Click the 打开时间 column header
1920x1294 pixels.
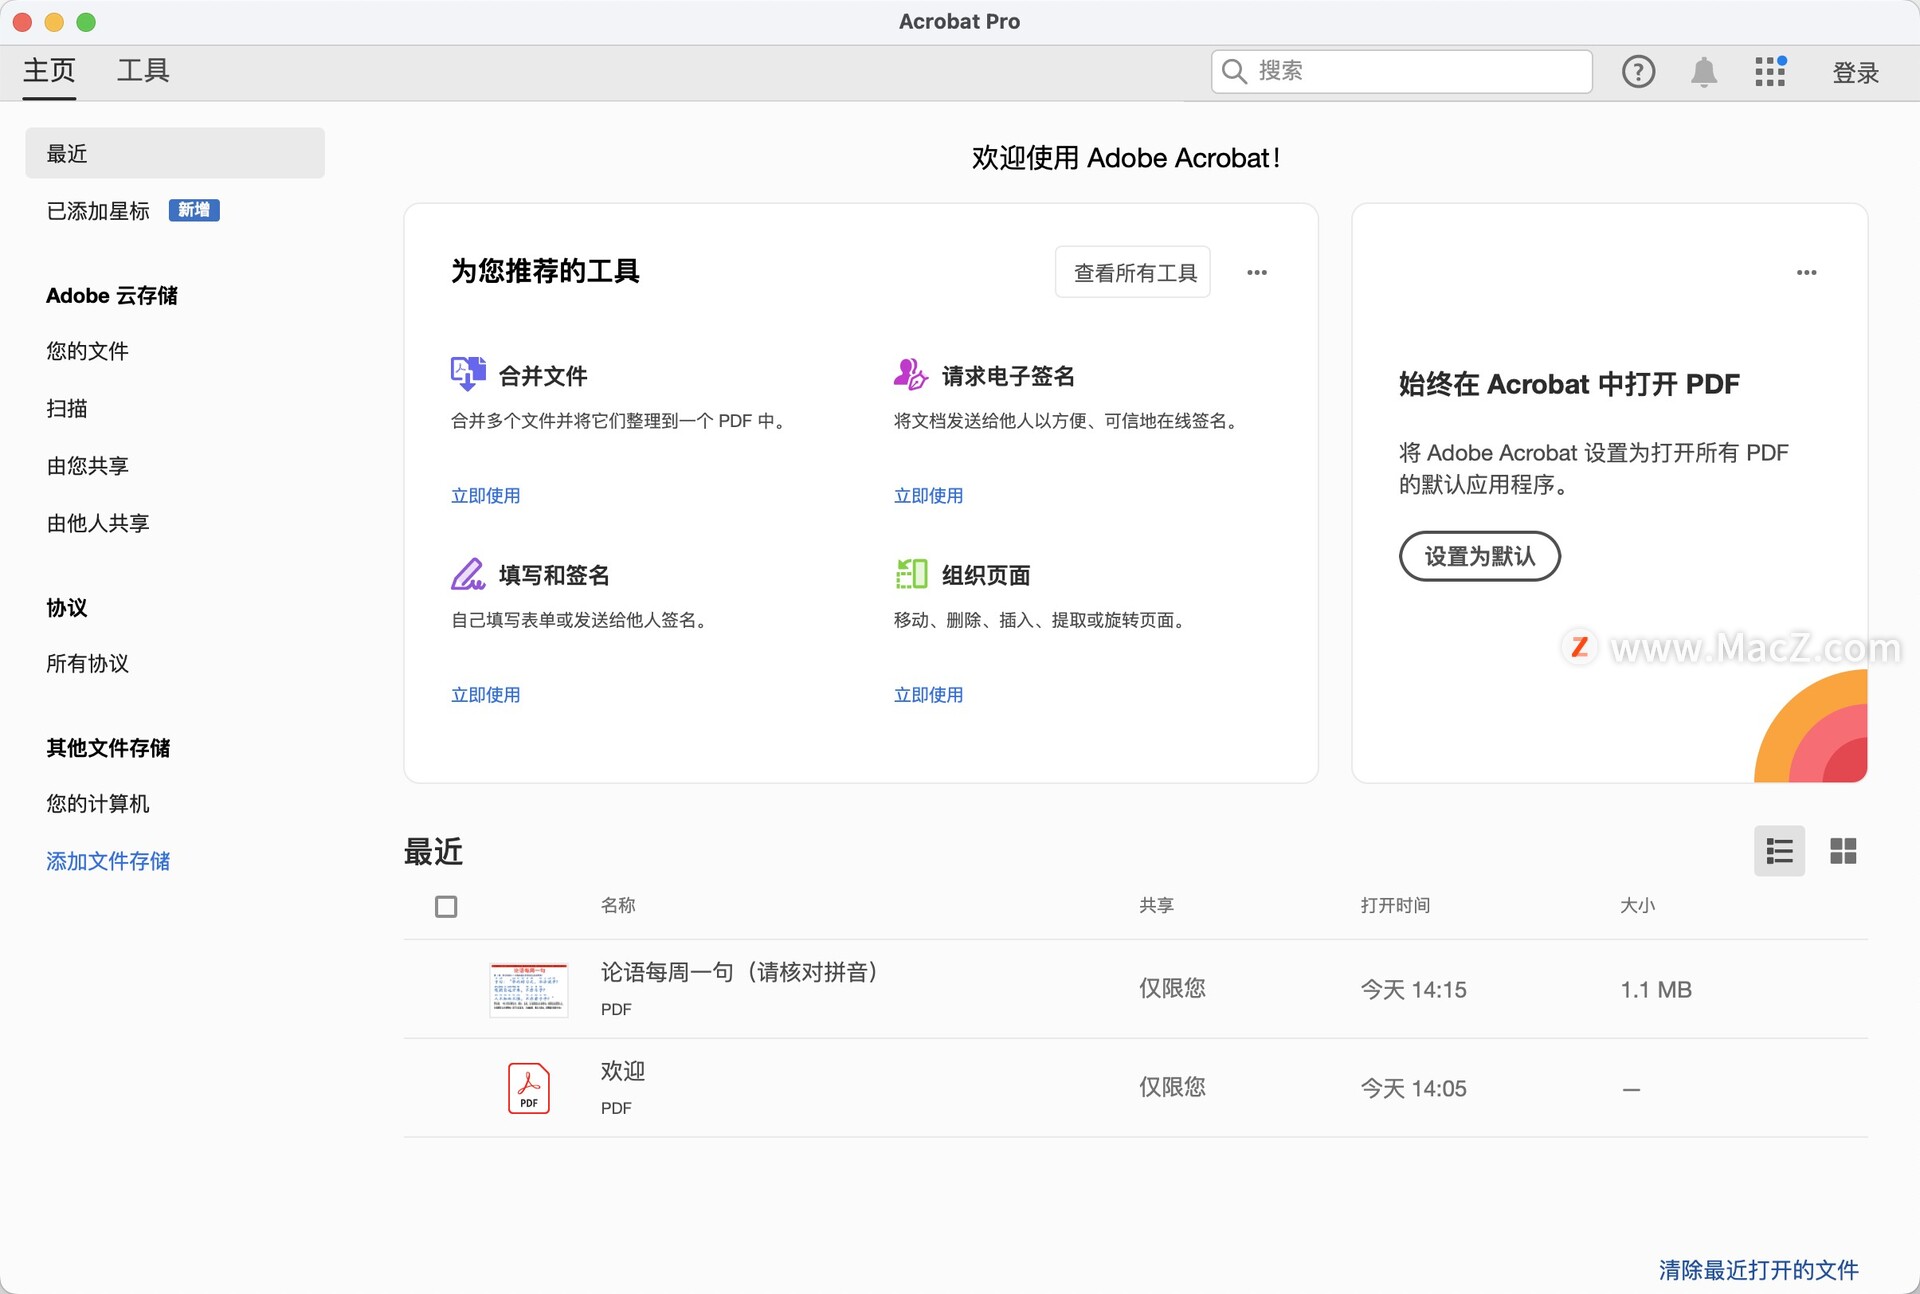coord(1395,905)
